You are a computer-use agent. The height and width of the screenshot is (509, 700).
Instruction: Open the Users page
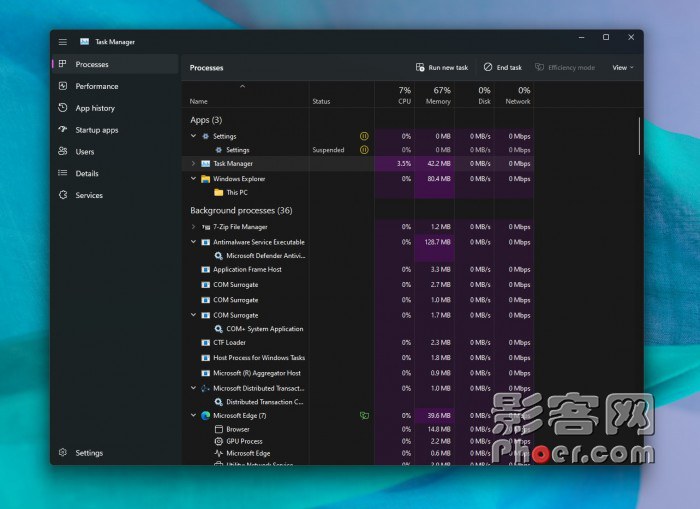116,152
